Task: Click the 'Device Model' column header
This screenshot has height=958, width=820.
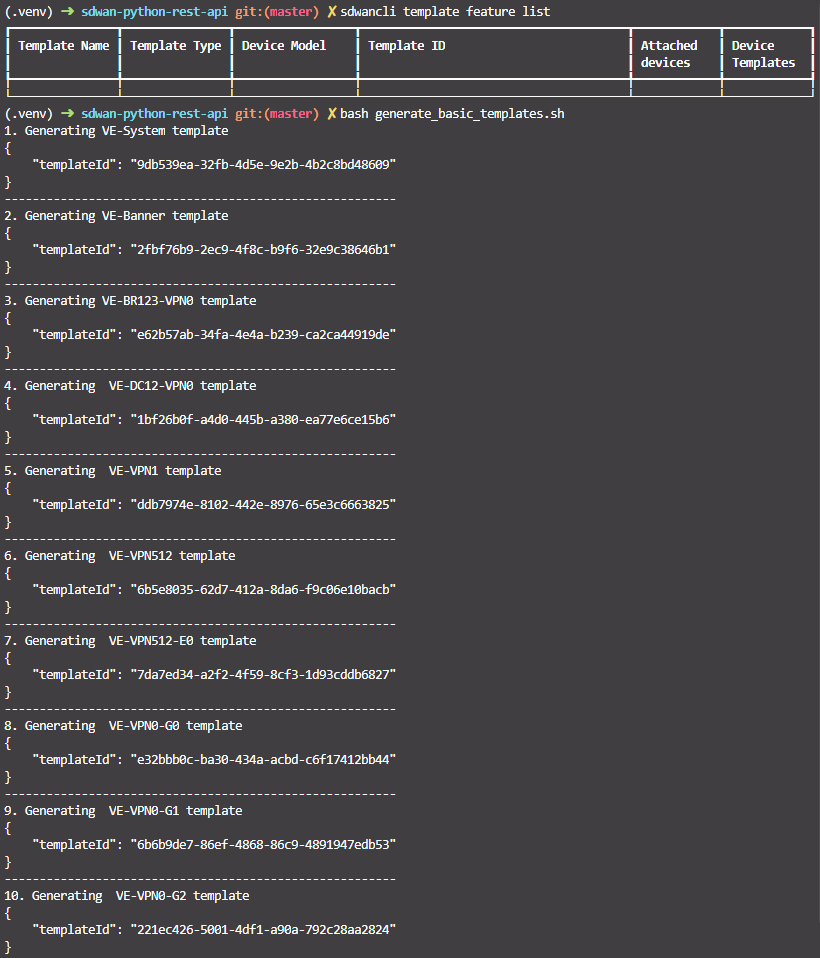Action: click(x=284, y=46)
